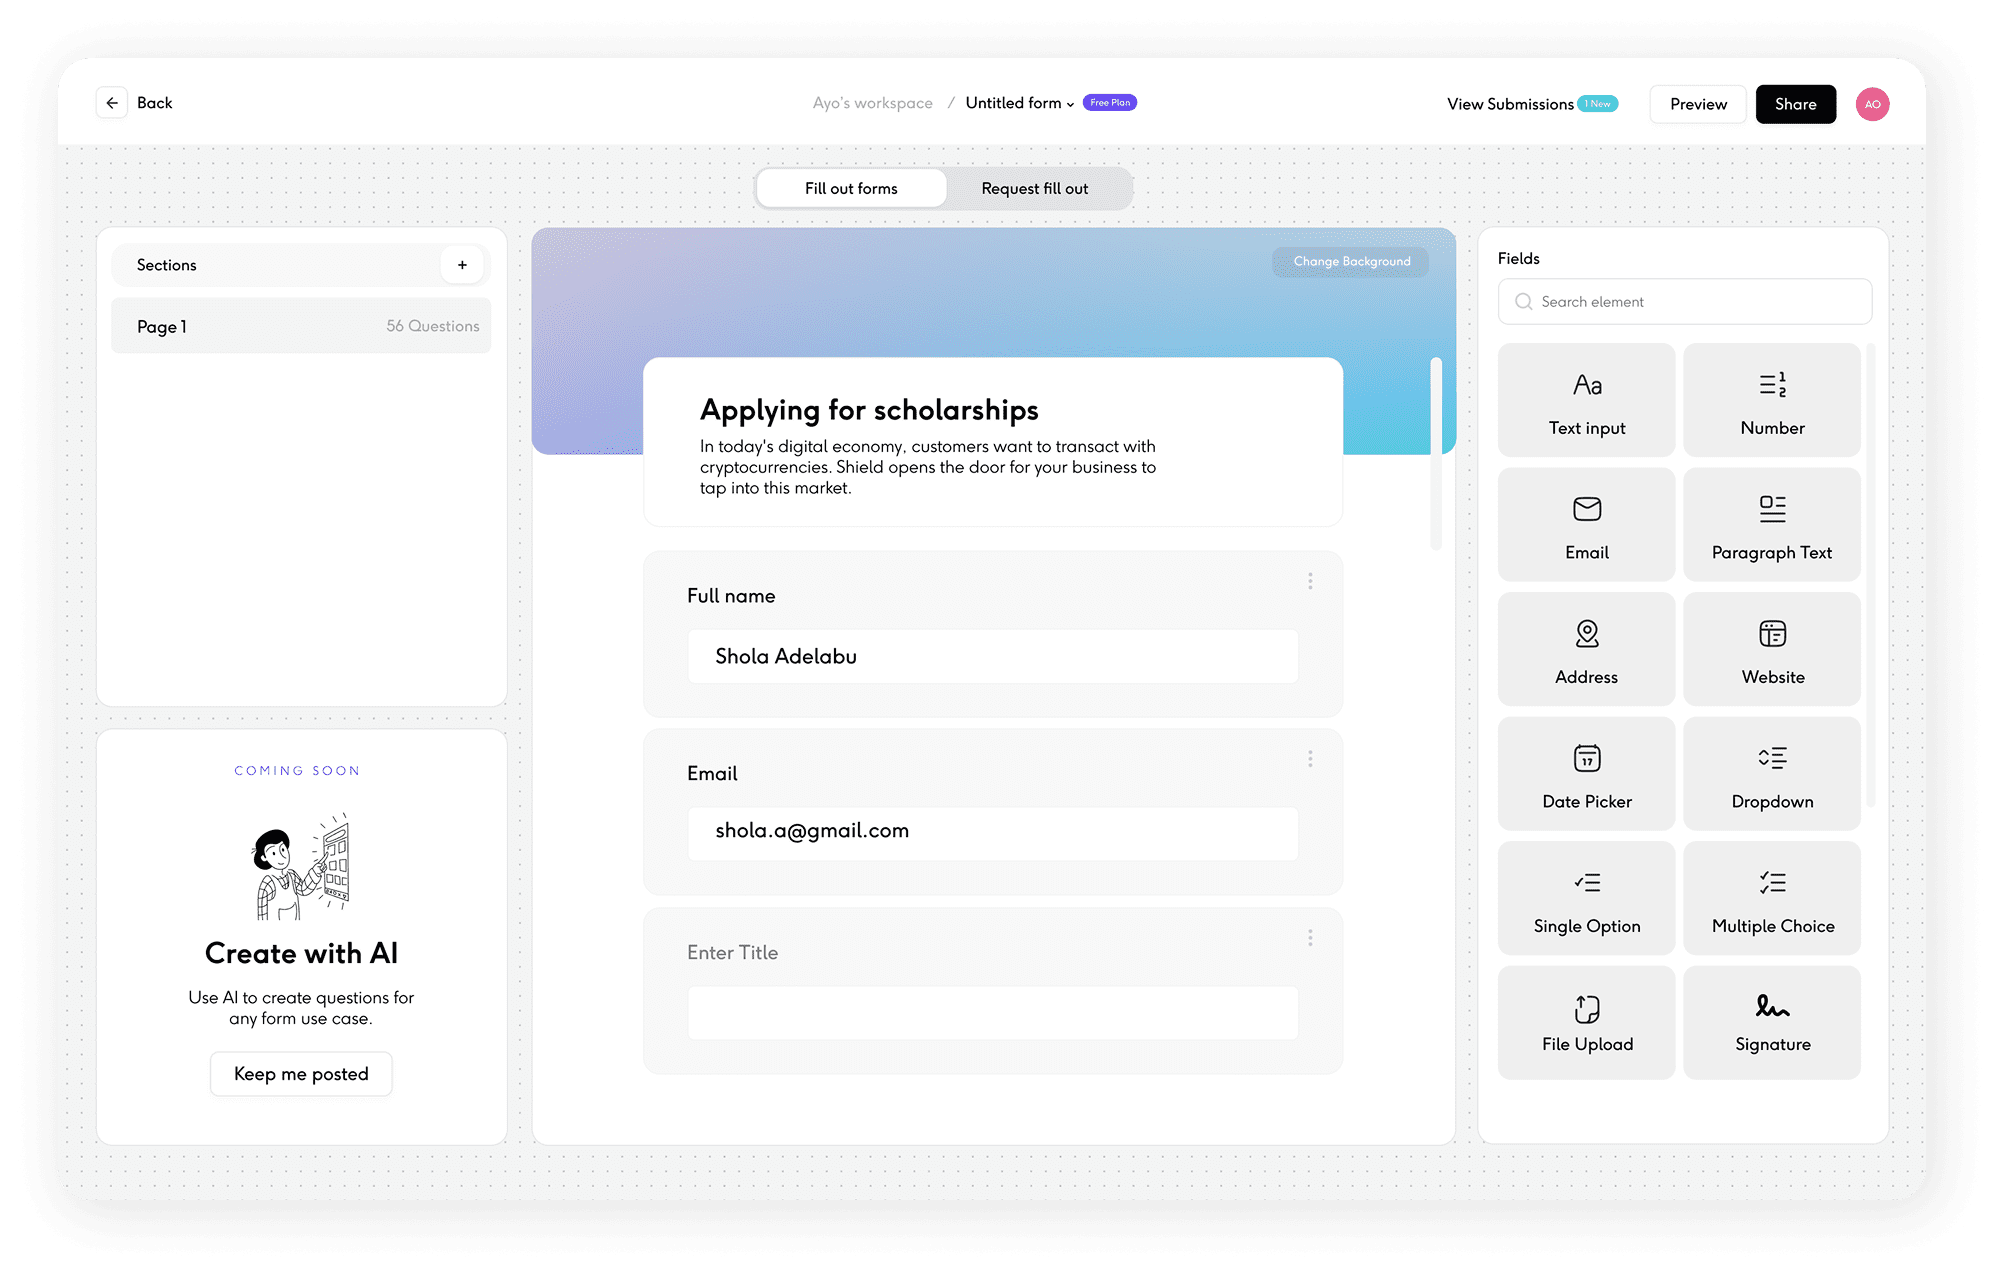The width and height of the screenshot is (2000, 1274).
Task: Insert an Email field from Fields panel
Action: 1586,525
